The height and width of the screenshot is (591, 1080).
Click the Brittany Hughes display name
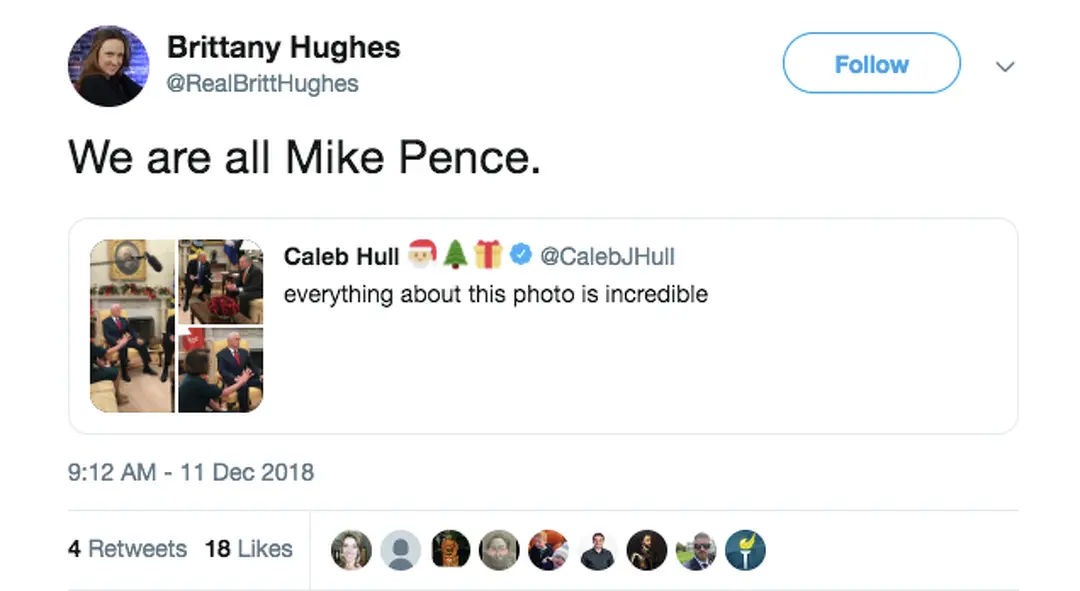(x=283, y=47)
